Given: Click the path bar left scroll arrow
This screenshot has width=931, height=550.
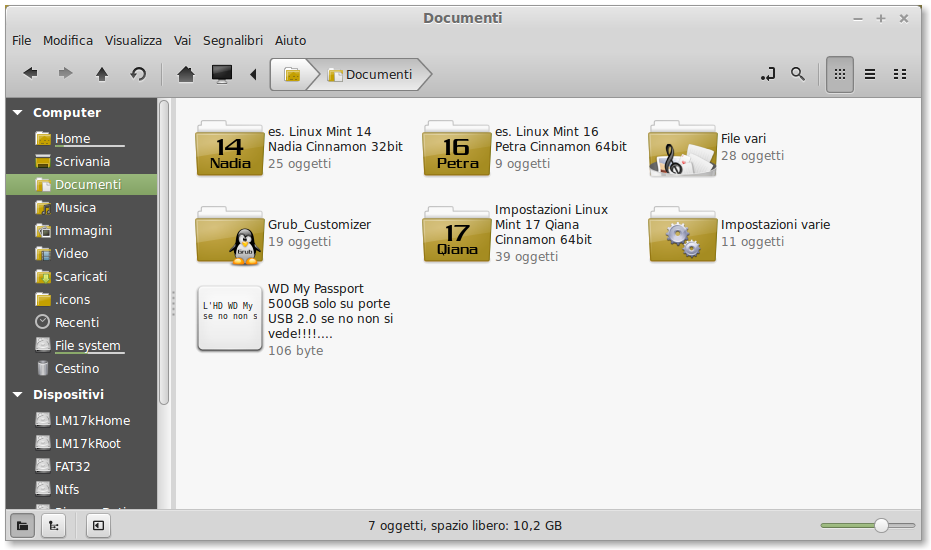Looking at the screenshot, I should 254,74.
